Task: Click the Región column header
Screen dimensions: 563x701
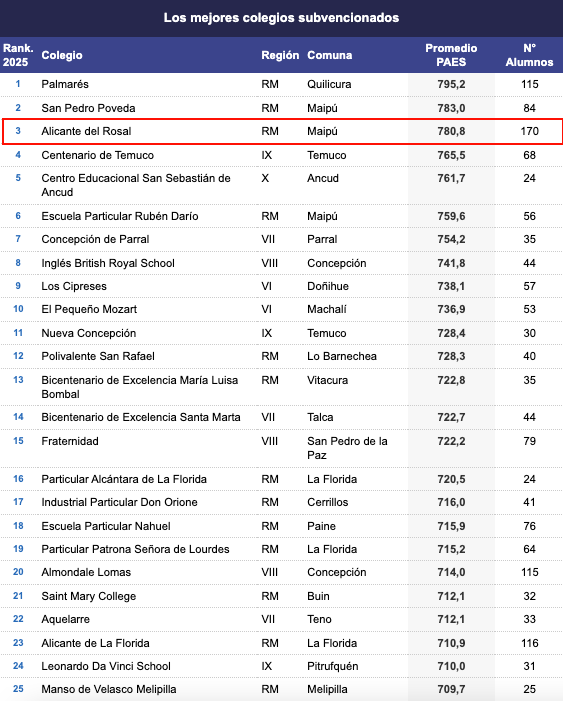Action: [280, 55]
